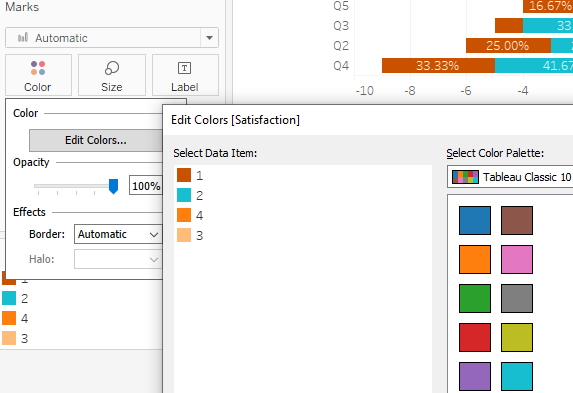The width and height of the screenshot is (573, 393).
Task: Pick the blue palette swatch
Action: point(475,220)
